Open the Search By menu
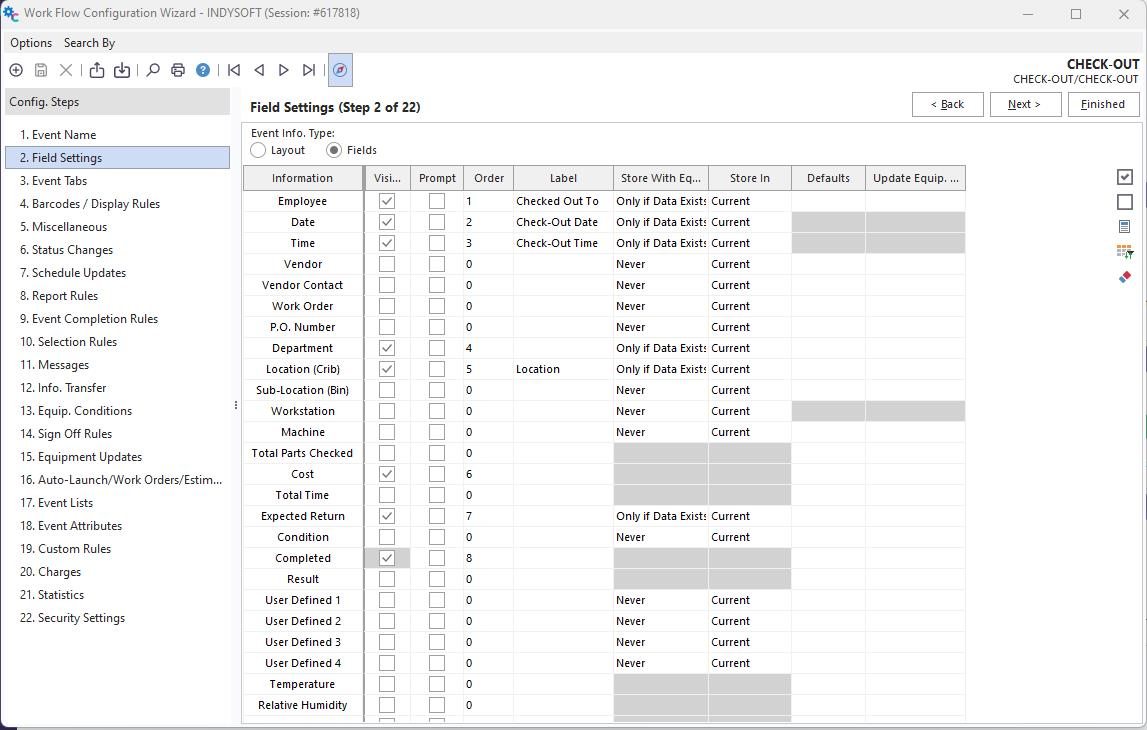 click(x=89, y=43)
